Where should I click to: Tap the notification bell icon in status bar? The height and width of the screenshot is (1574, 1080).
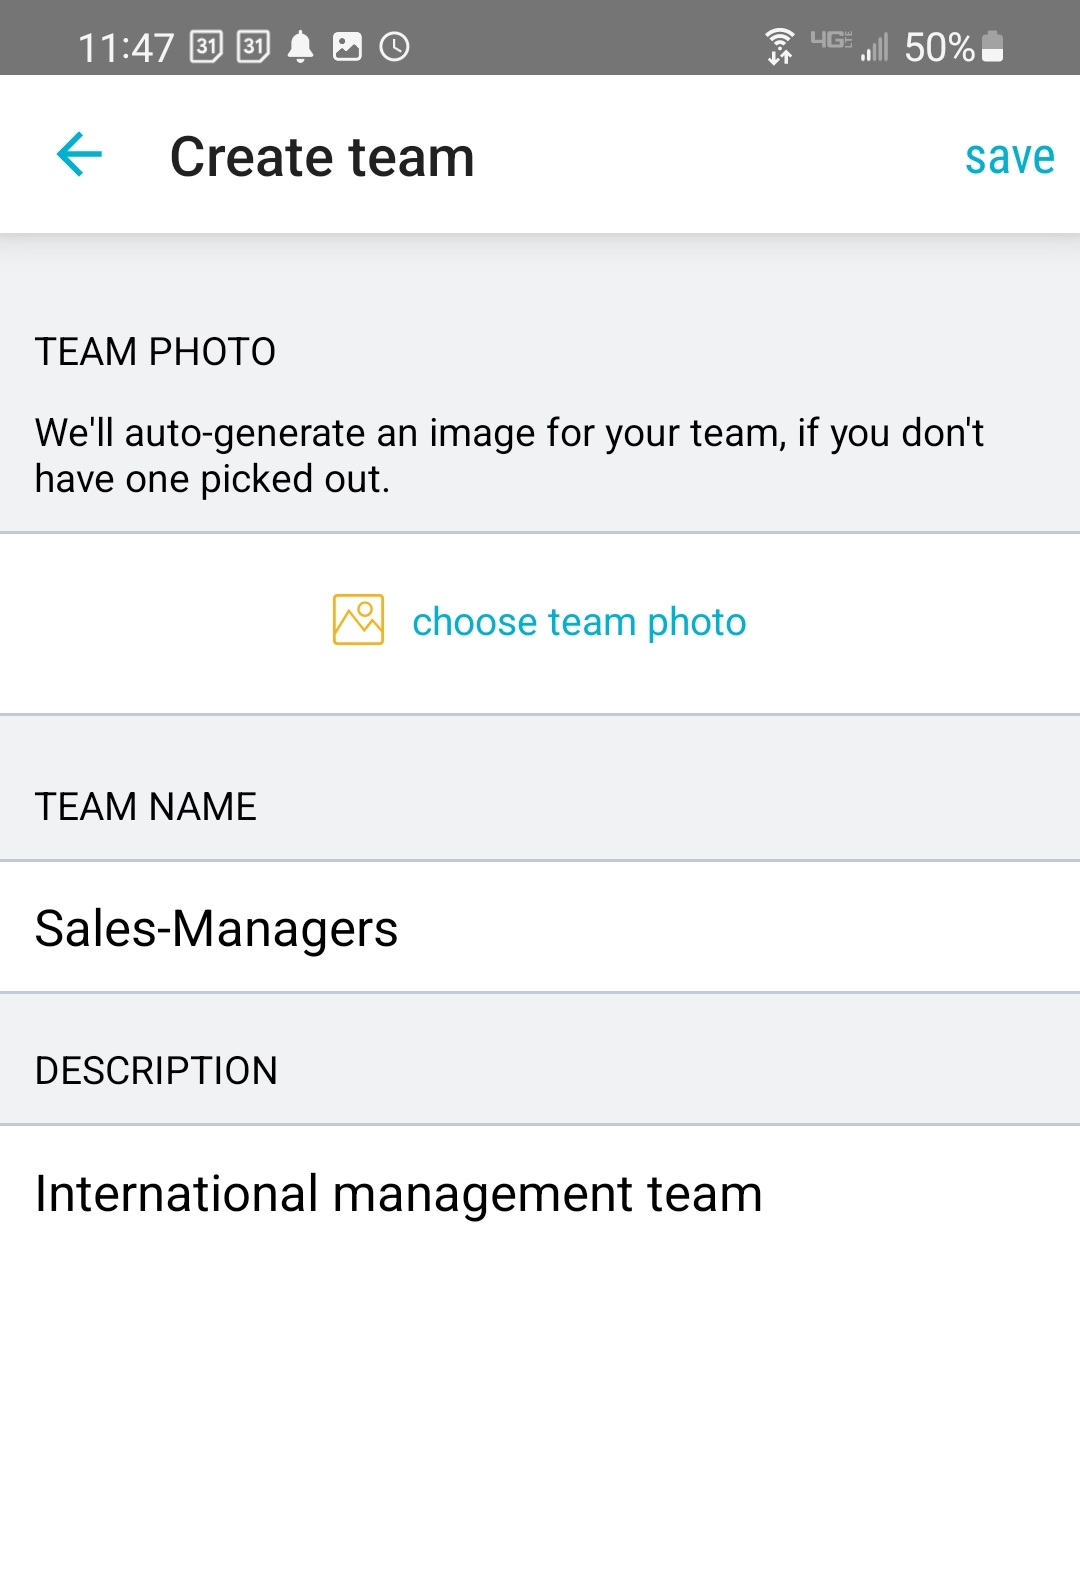(300, 47)
